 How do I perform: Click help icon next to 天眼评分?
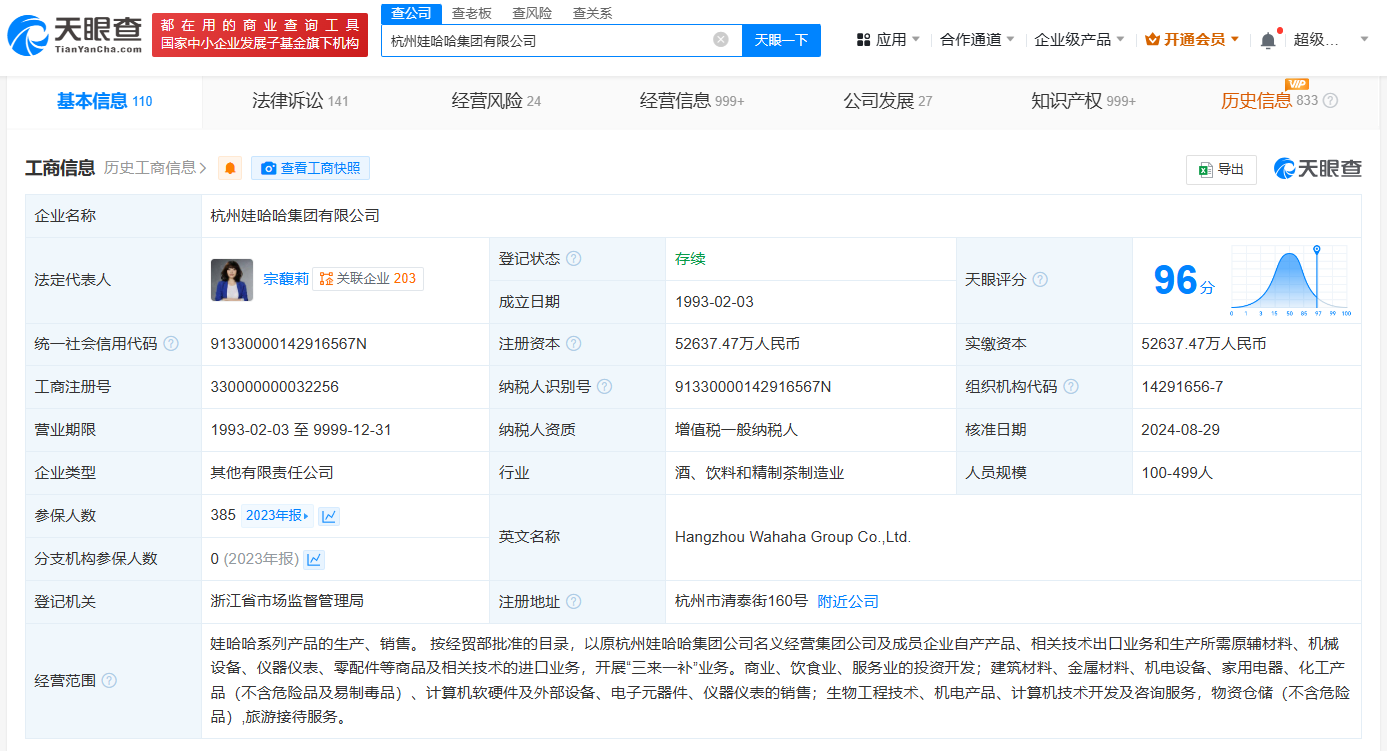[x=1040, y=280]
